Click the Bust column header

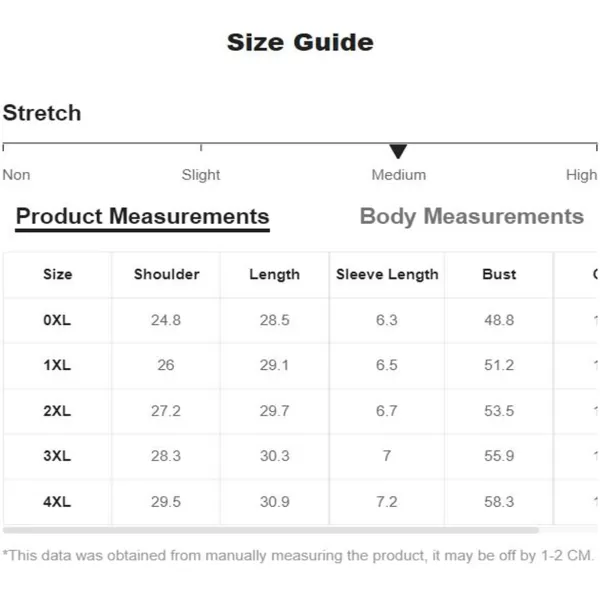pyautogui.click(x=499, y=274)
